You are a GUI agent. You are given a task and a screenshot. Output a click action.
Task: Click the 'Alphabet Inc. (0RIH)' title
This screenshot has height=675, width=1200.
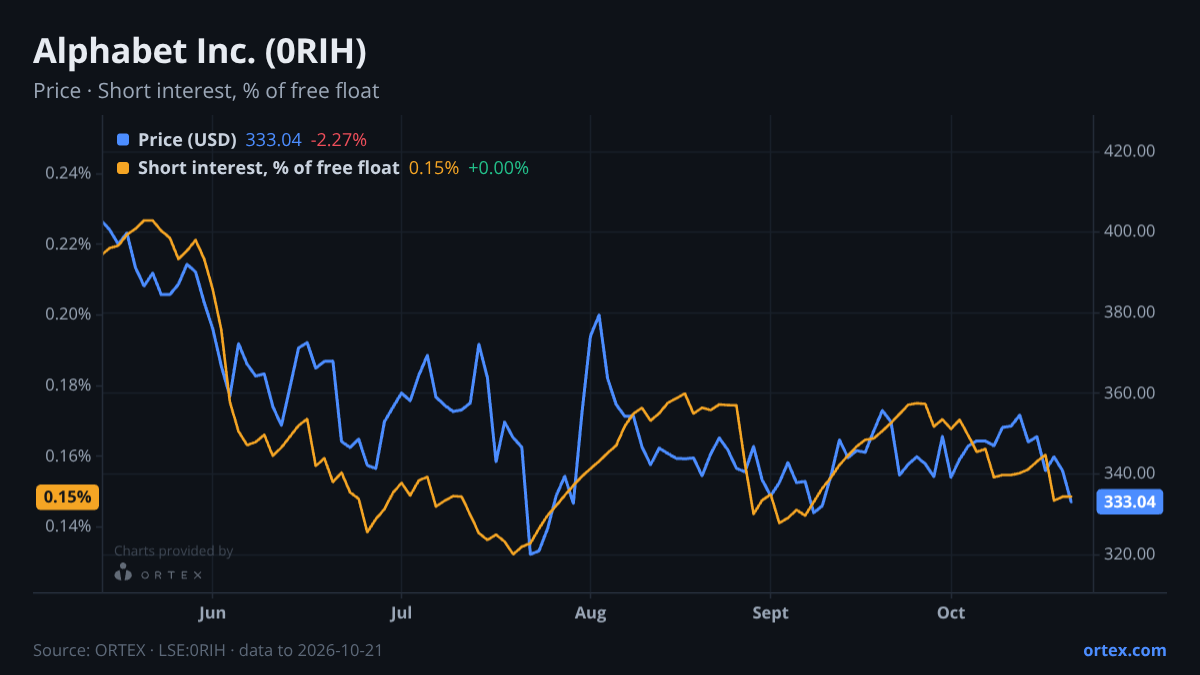tap(200, 50)
